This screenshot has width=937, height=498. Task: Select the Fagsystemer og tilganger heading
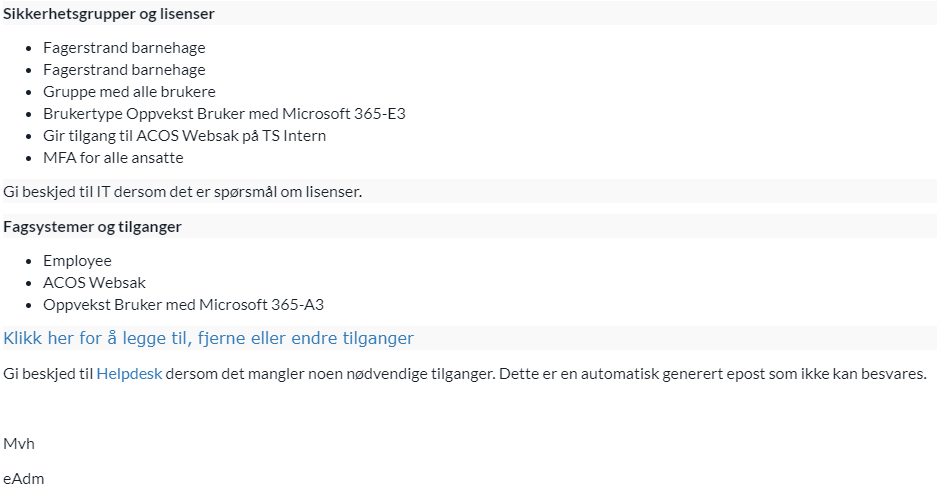coord(92,227)
